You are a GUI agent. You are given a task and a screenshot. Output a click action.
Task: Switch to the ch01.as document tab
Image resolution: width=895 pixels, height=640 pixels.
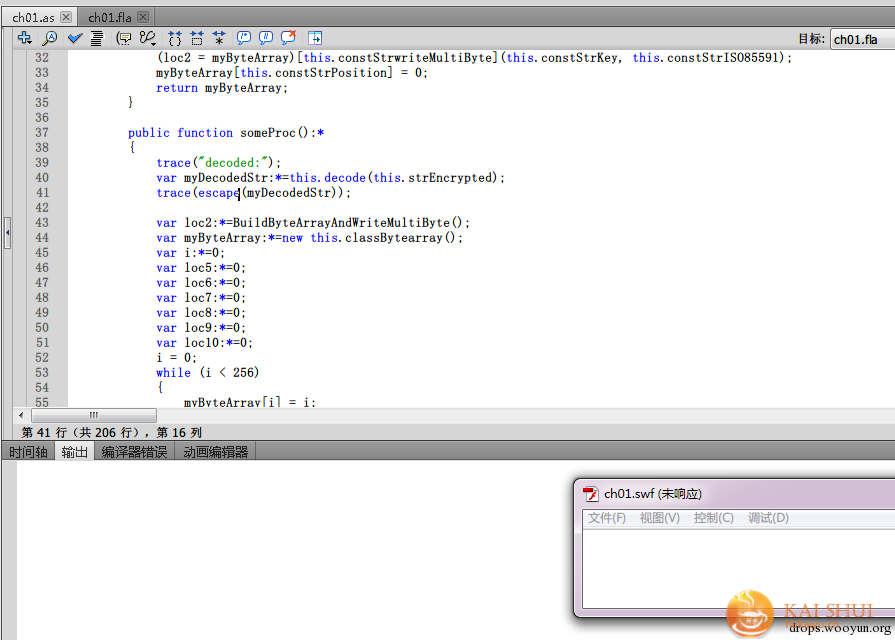pyautogui.click(x=34, y=18)
